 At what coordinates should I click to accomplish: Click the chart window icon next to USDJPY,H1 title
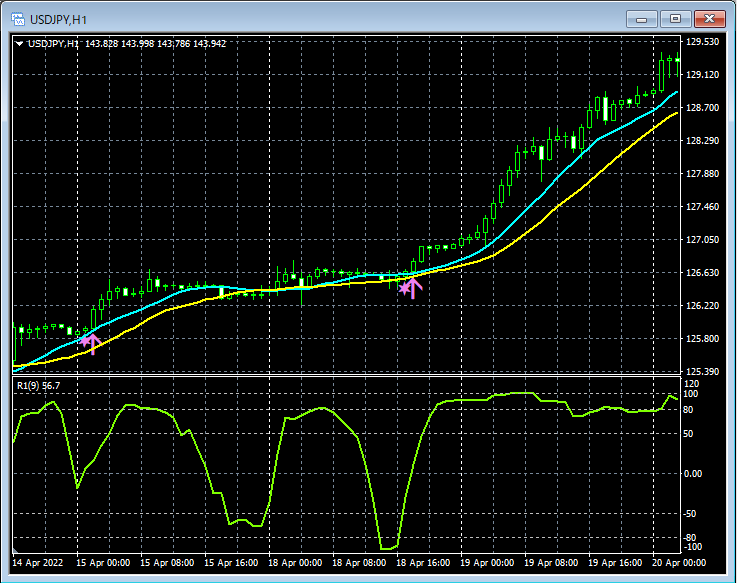pyautogui.click(x=18, y=19)
